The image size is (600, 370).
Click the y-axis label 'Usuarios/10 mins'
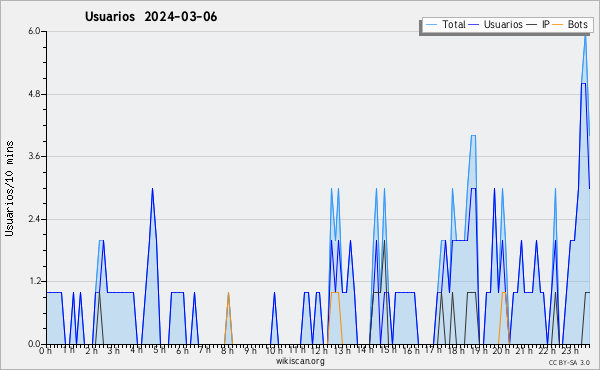[x=9, y=189]
